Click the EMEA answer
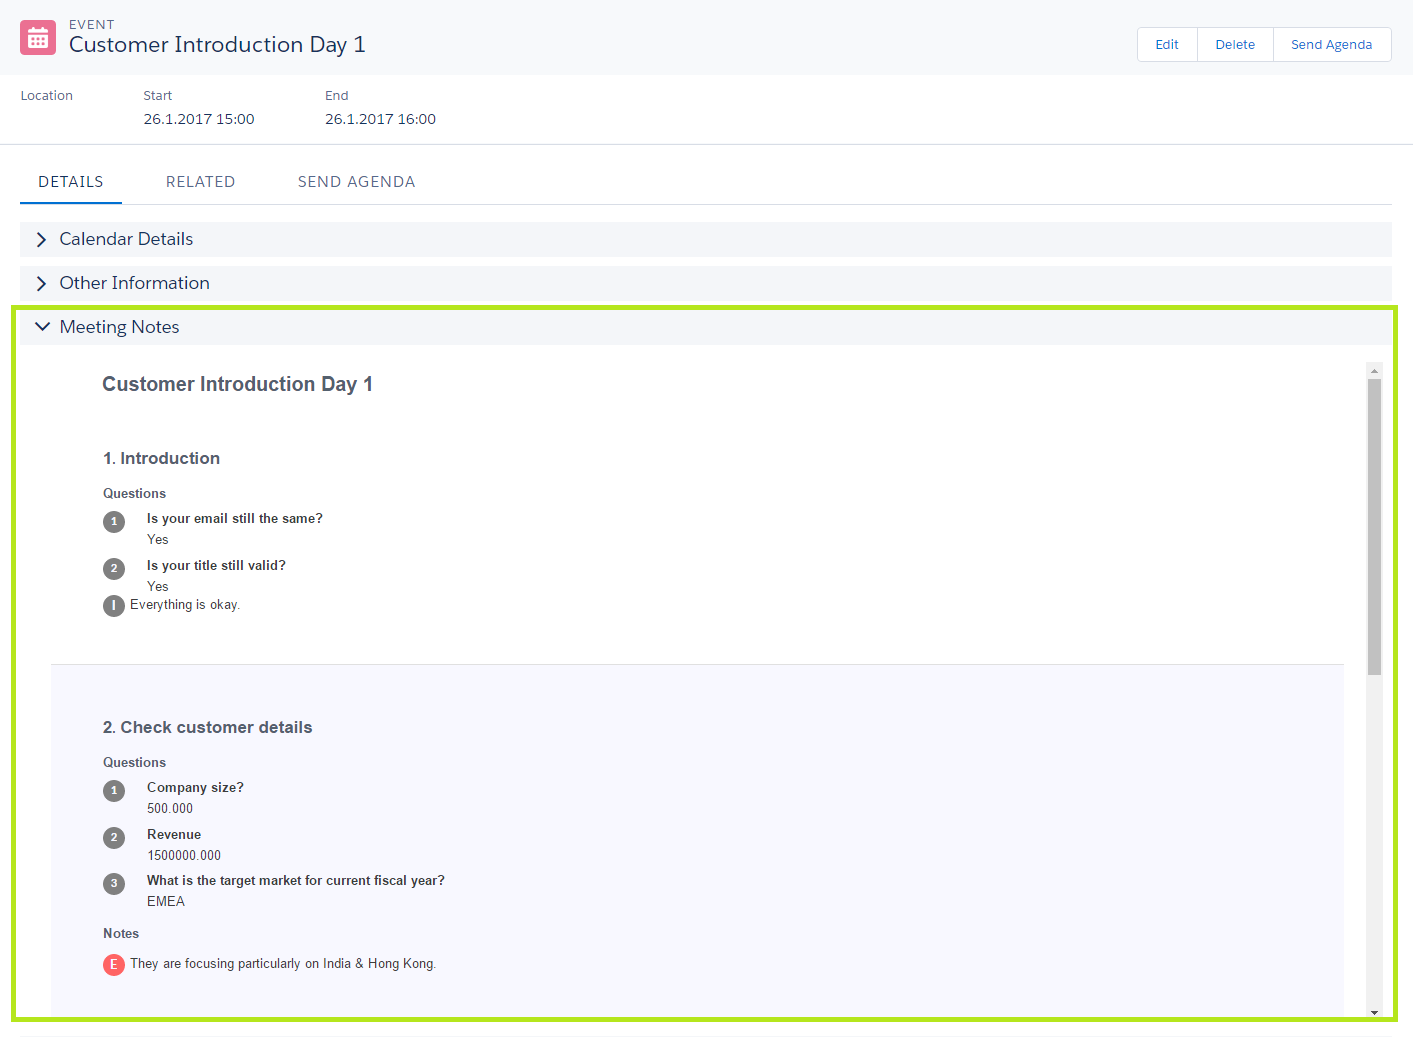The width and height of the screenshot is (1413, 1037). [x=166, y=901]
